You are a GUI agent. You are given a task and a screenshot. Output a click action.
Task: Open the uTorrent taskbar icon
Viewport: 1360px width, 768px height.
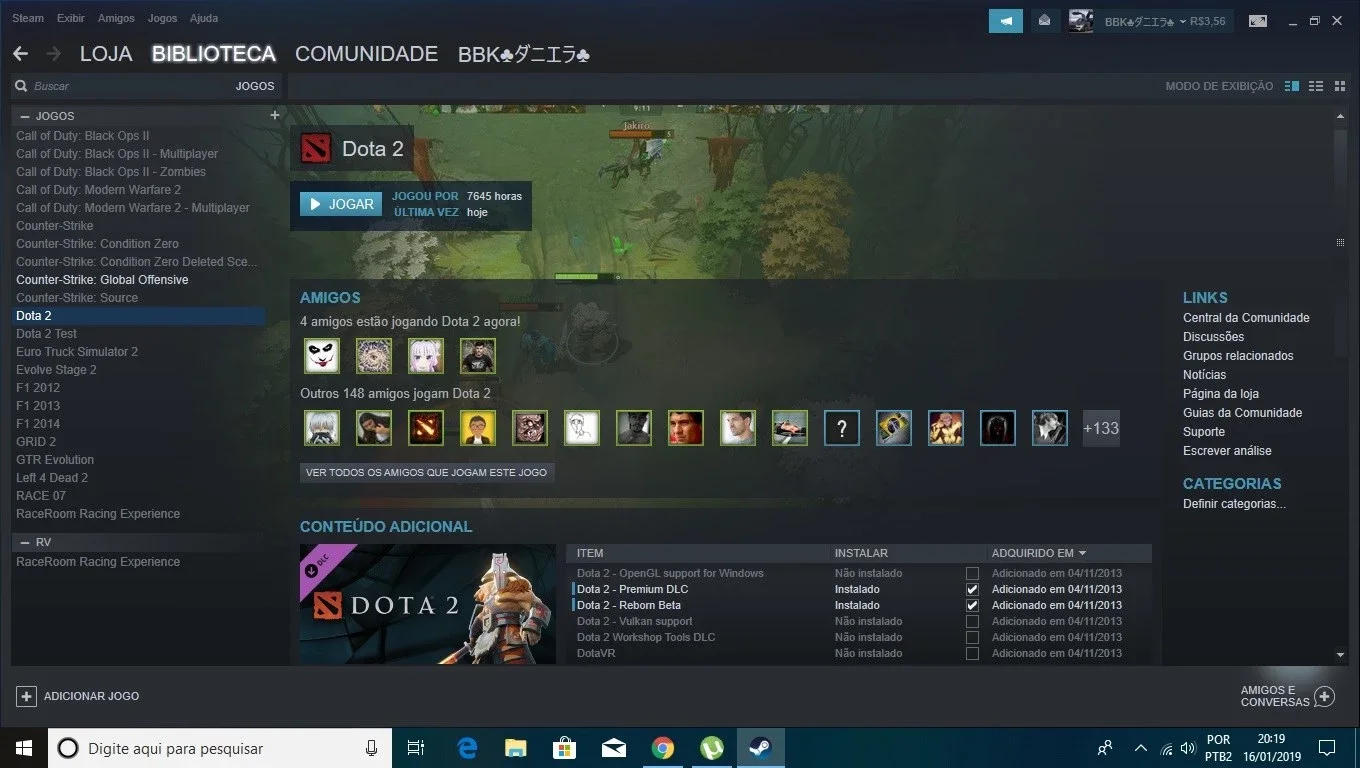(711, 748)
